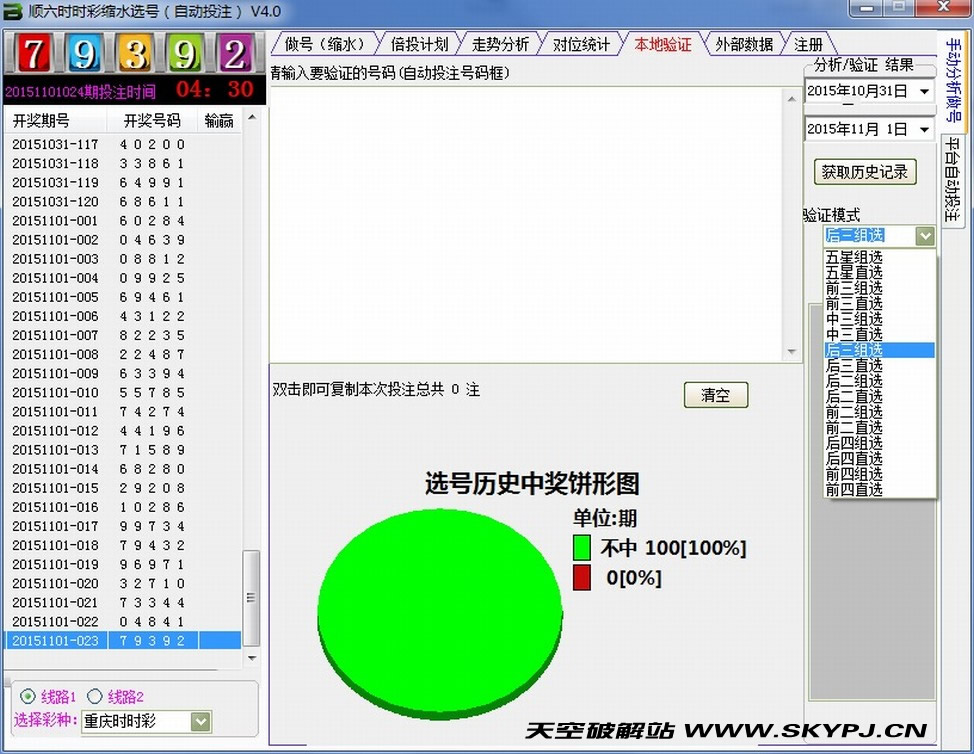The width and height of the screenshot is (974, 754).
Task: Click the purple number 2 ball
Action: [x=235, y=53]
